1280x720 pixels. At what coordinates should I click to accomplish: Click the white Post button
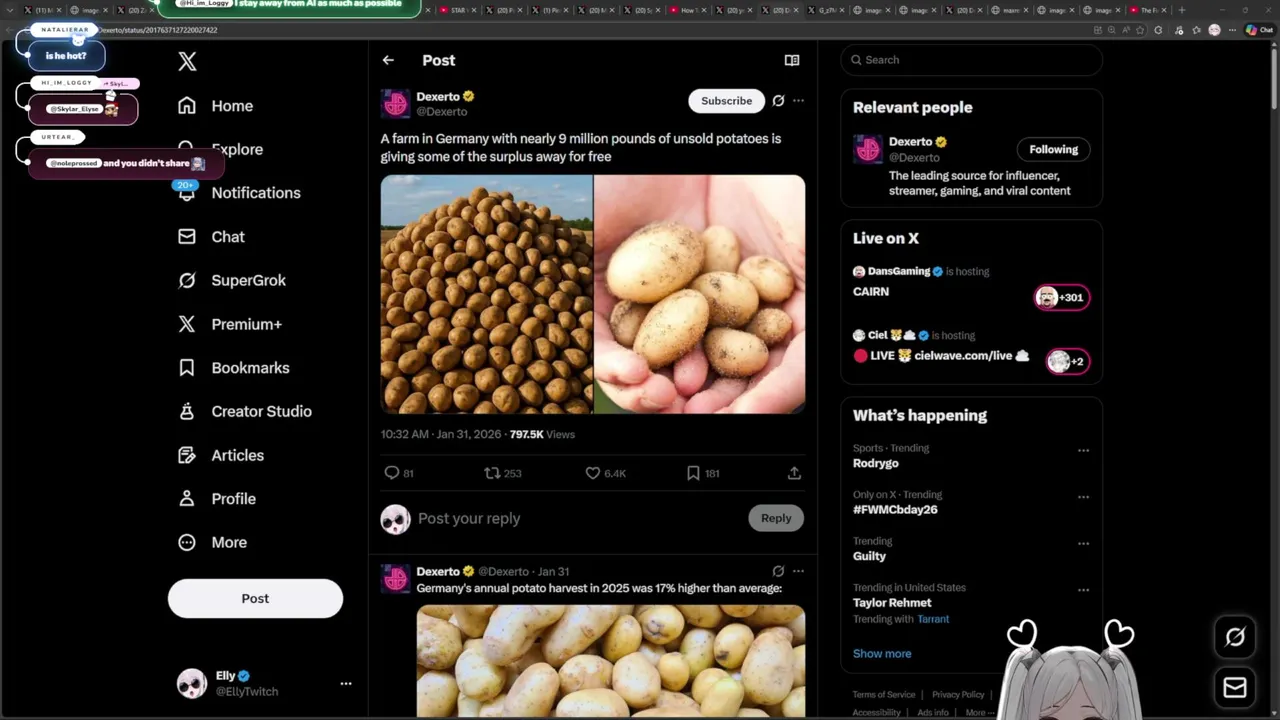pos(255,598)
